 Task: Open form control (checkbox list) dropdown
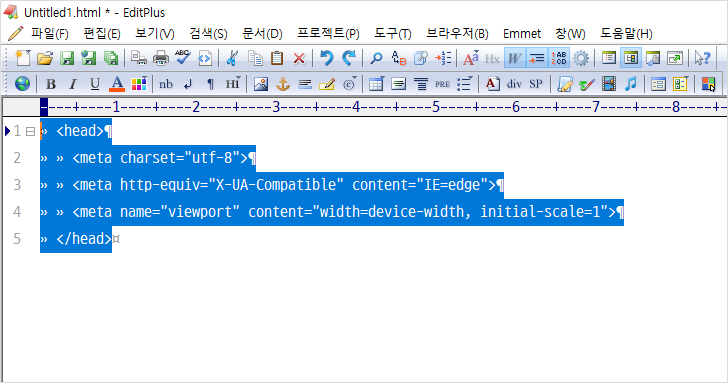(681, 84)
